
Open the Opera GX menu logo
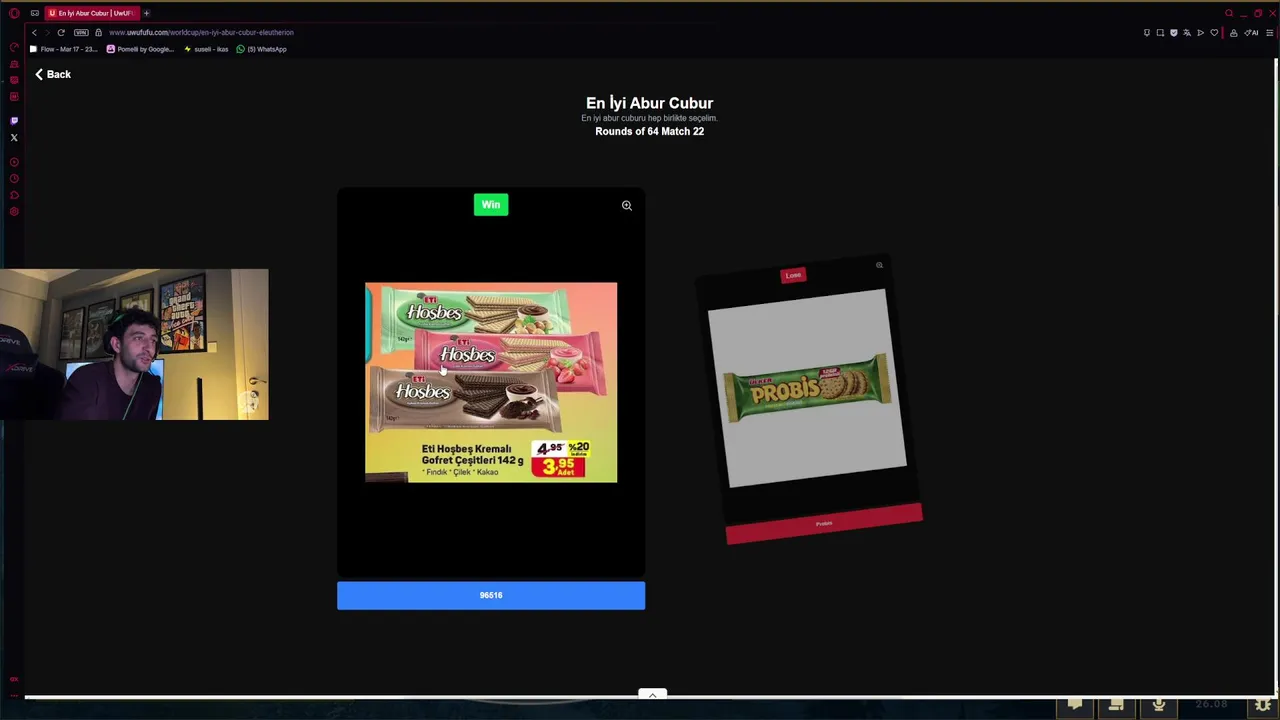[x=14, y=13]
